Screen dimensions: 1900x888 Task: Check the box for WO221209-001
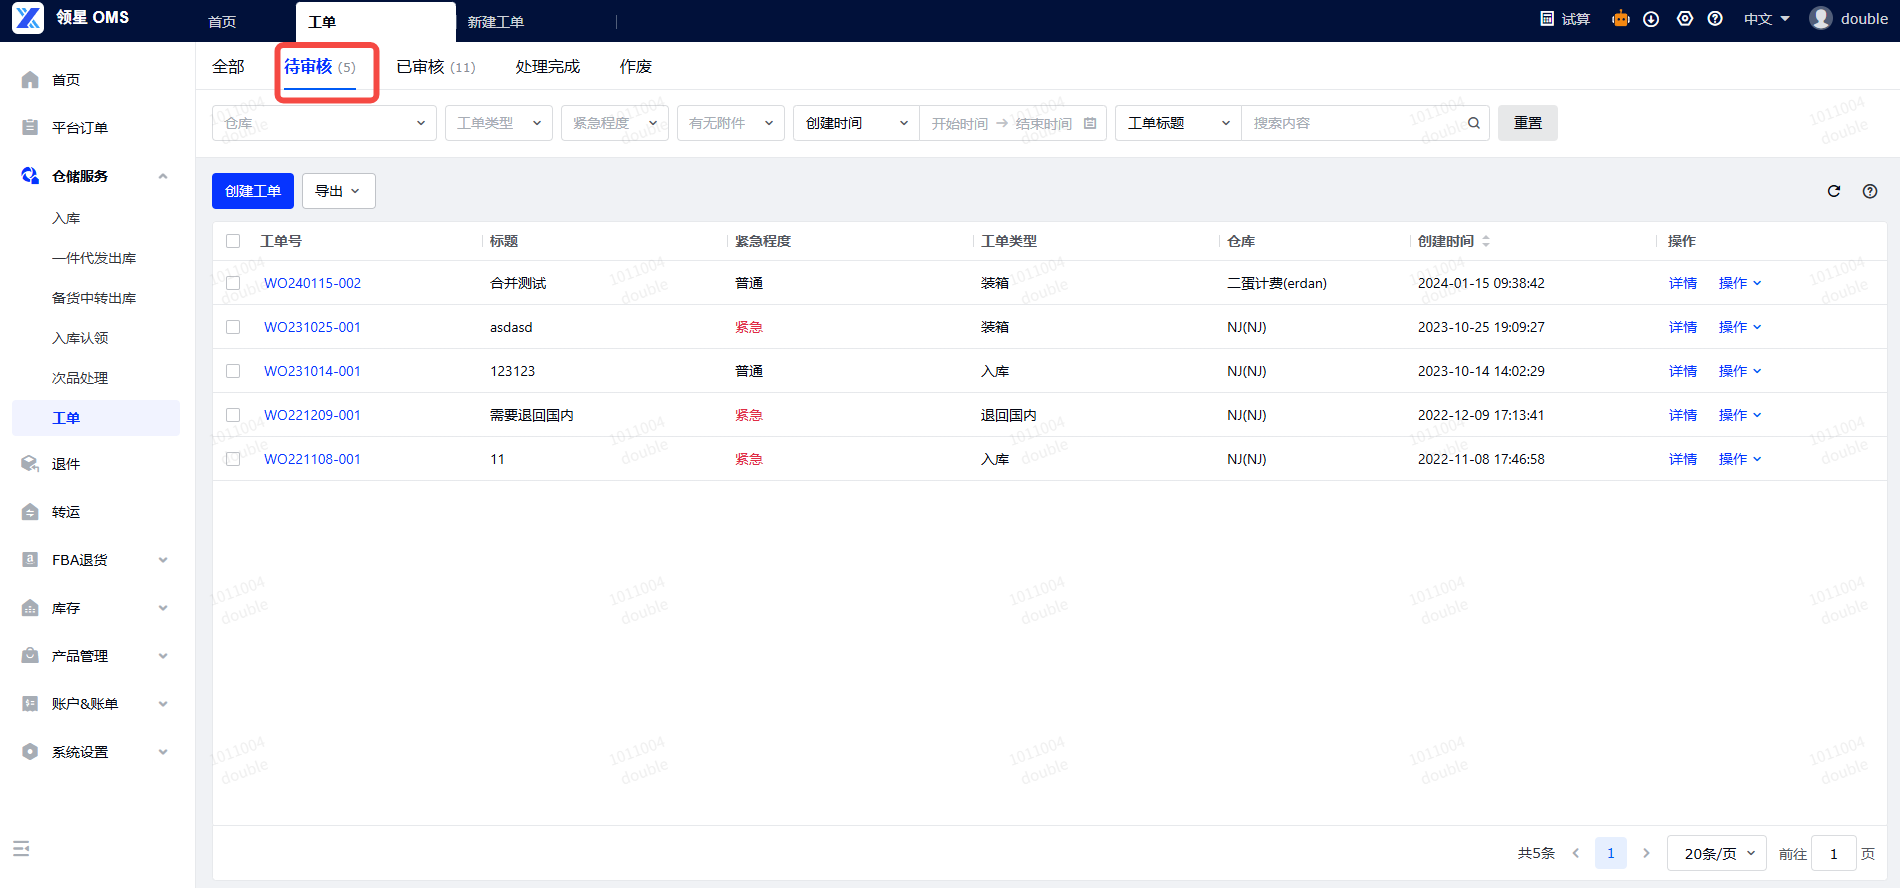coord(233,415)
